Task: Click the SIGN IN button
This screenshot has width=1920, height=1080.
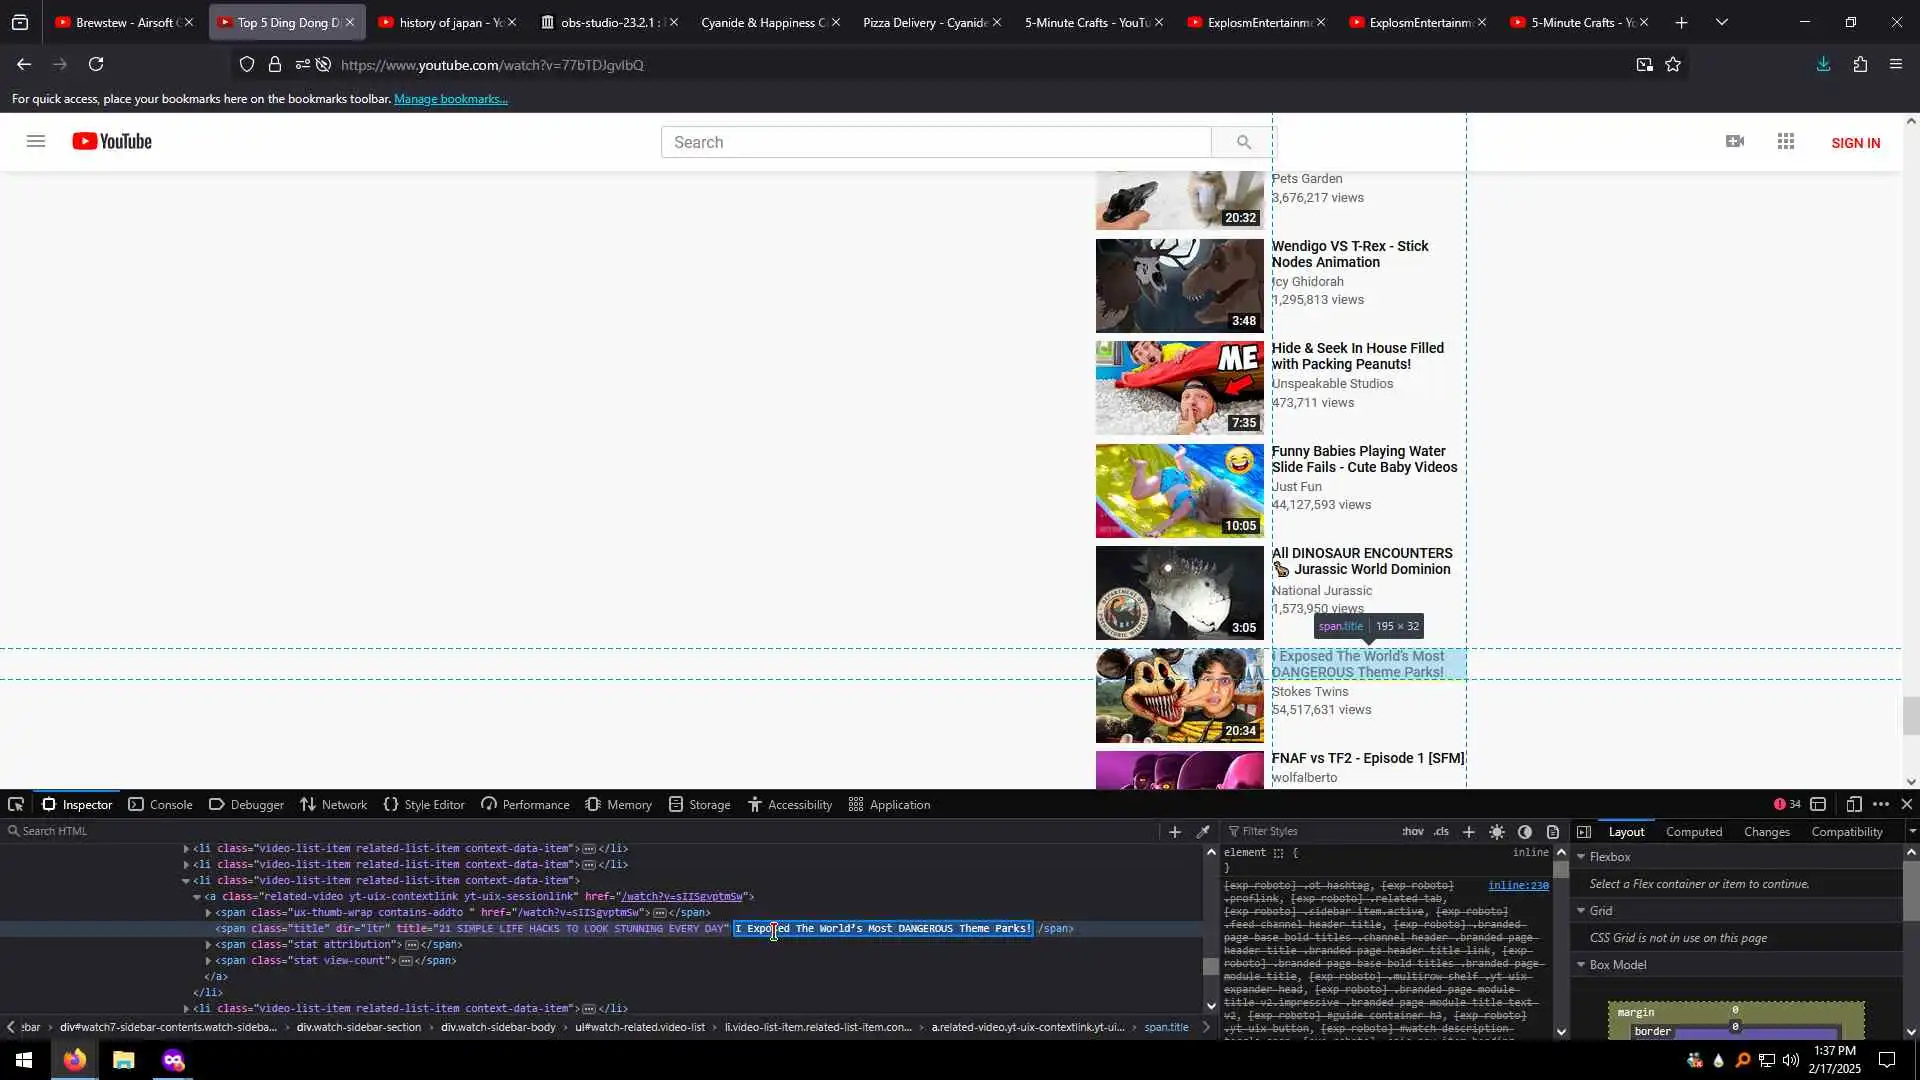Action: [1855, 143]
